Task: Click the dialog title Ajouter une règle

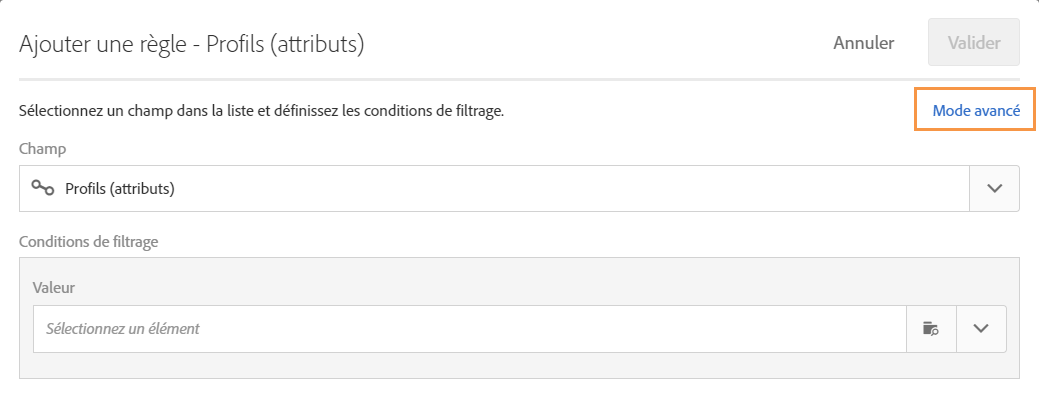Action: [x=191, y=44]
